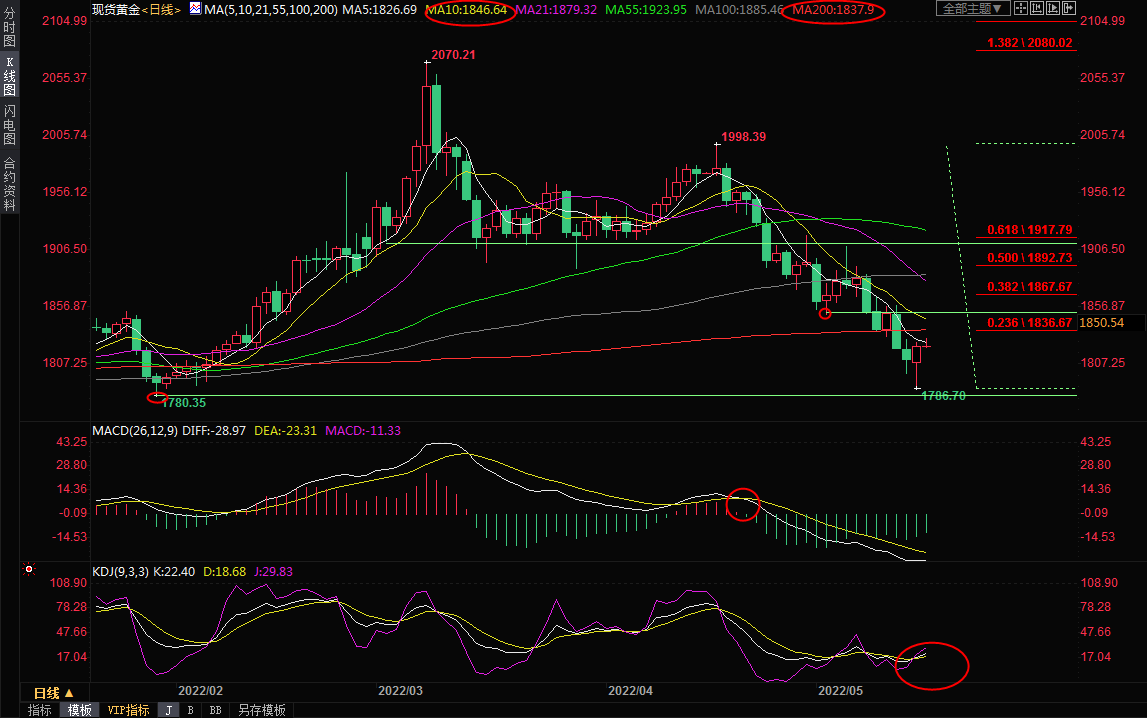Open the 全部主题 dropdown
This screenshot has height=718, width=1147.
973,9
